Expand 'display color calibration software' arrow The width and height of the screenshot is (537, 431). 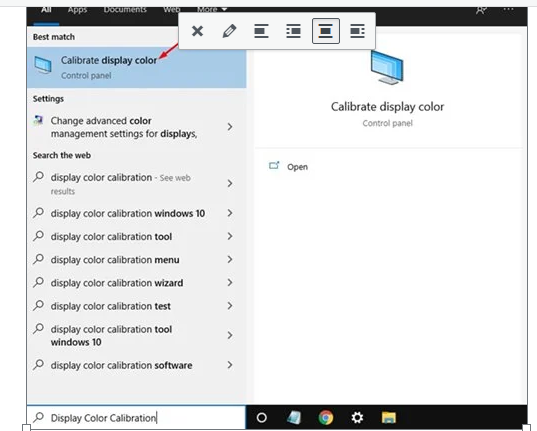pyautogui.click(x=230, y=365)
